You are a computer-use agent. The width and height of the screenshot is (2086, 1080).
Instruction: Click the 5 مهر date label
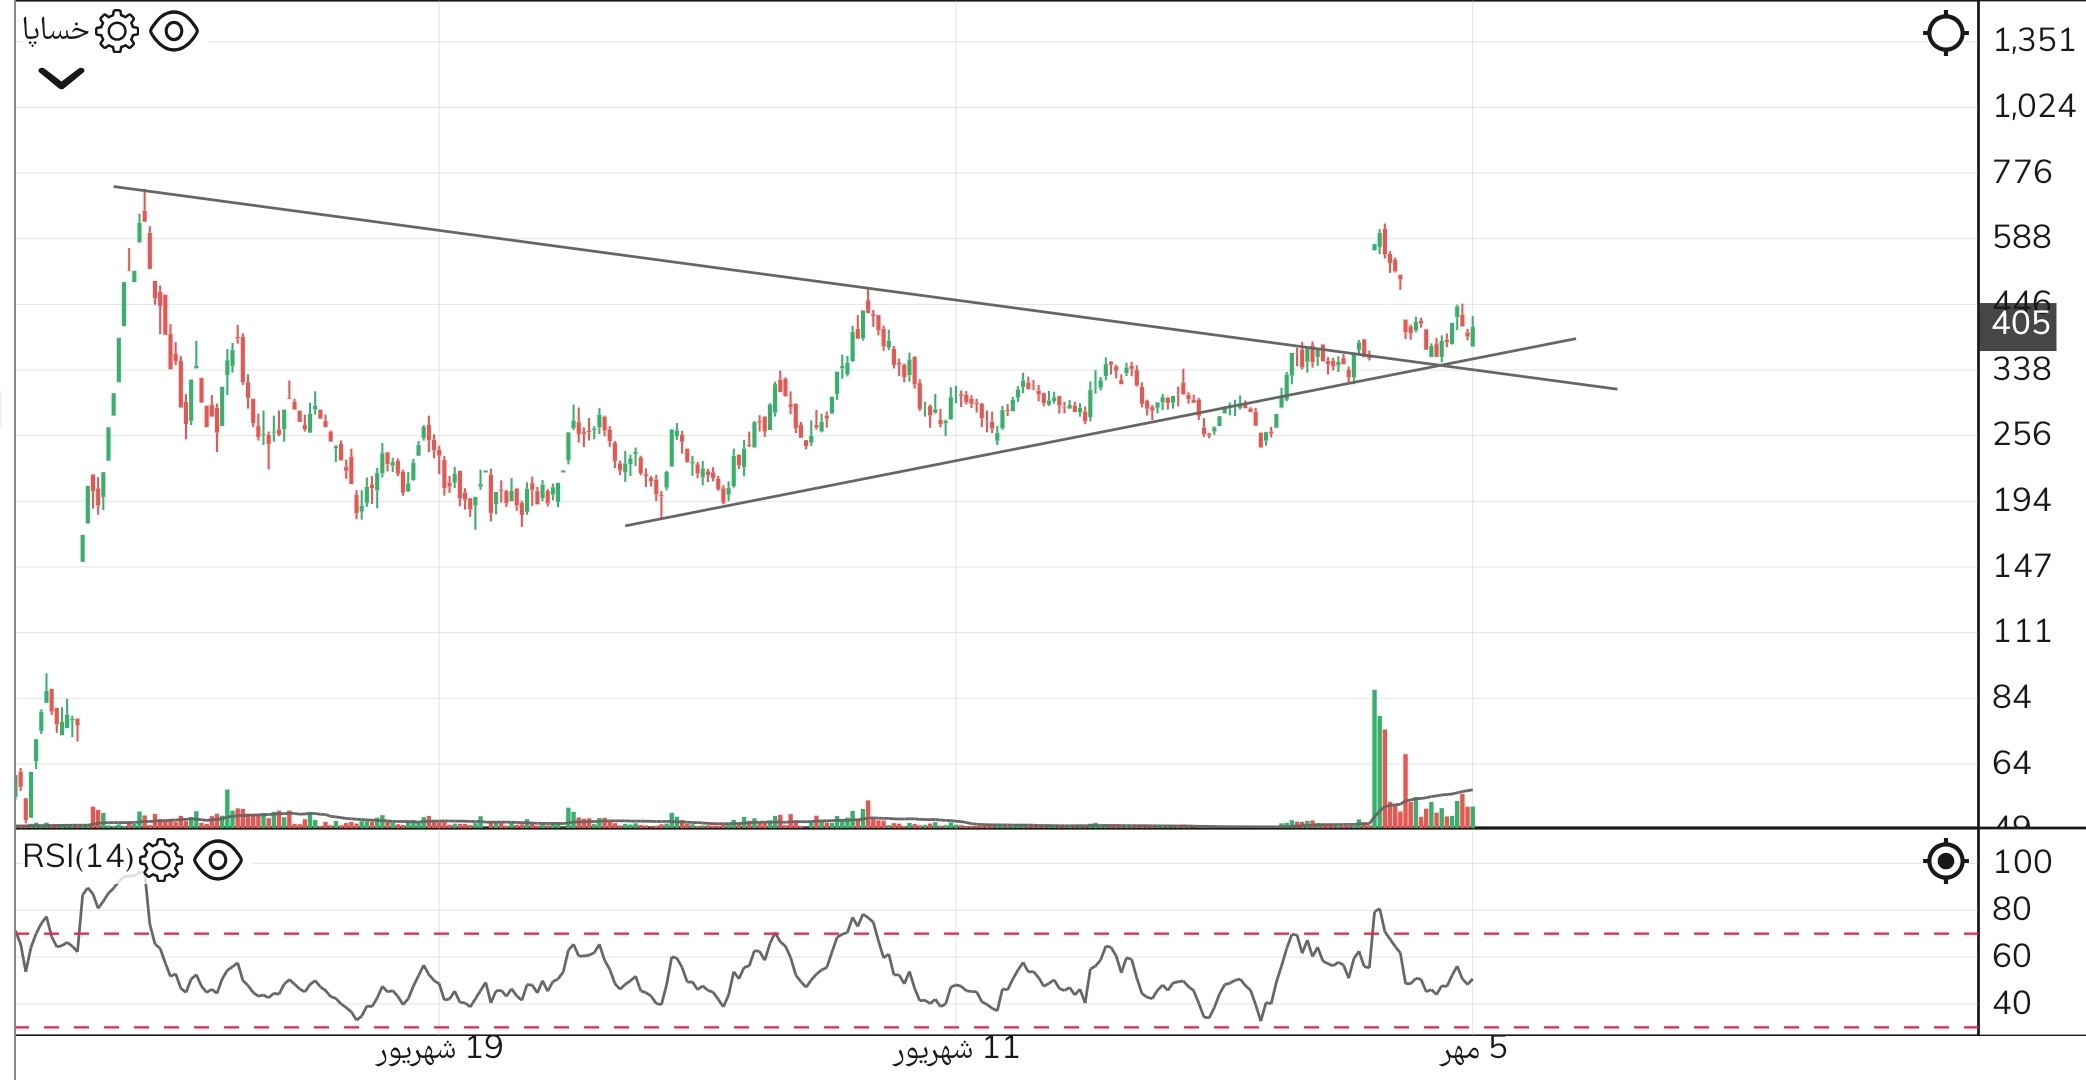[x=1473, y=1049]
